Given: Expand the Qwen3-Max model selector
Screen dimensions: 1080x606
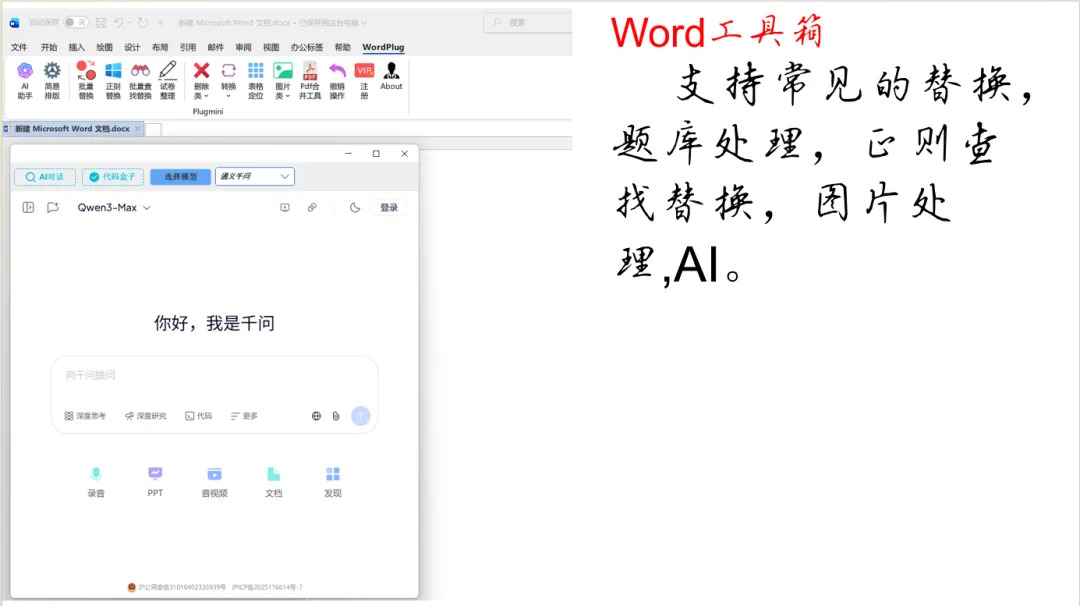Looking at the screenshot, I should click(114, 207).
